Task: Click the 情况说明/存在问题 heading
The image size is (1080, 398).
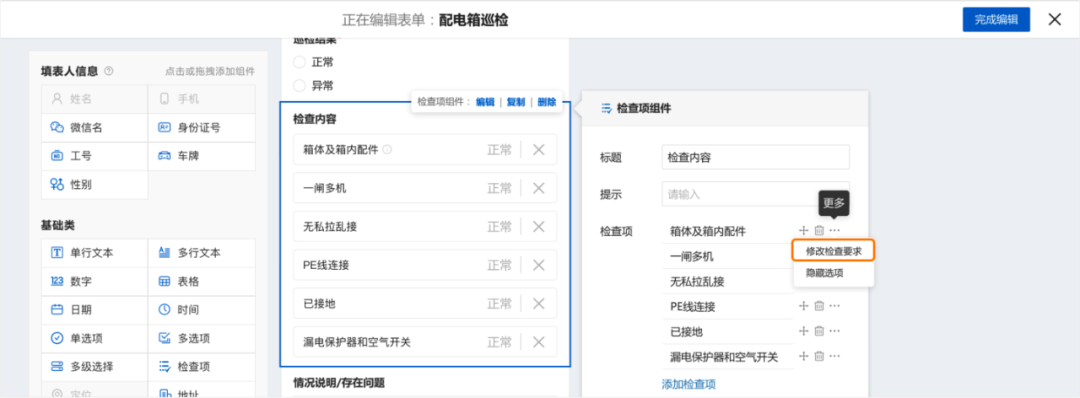Action: coord(339,382)
